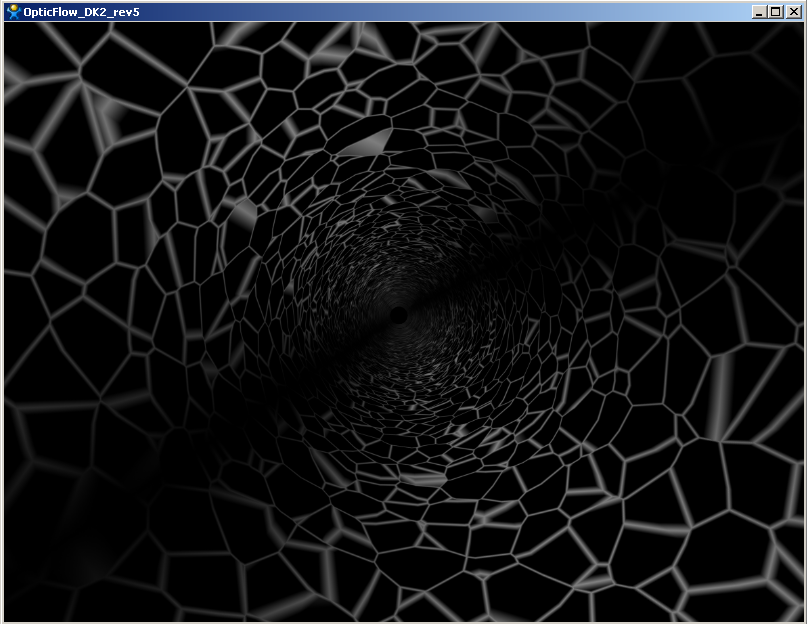807x624 pixels.
Task: Click the top-right corner of the tunnel view
Action: pos(799,27)
